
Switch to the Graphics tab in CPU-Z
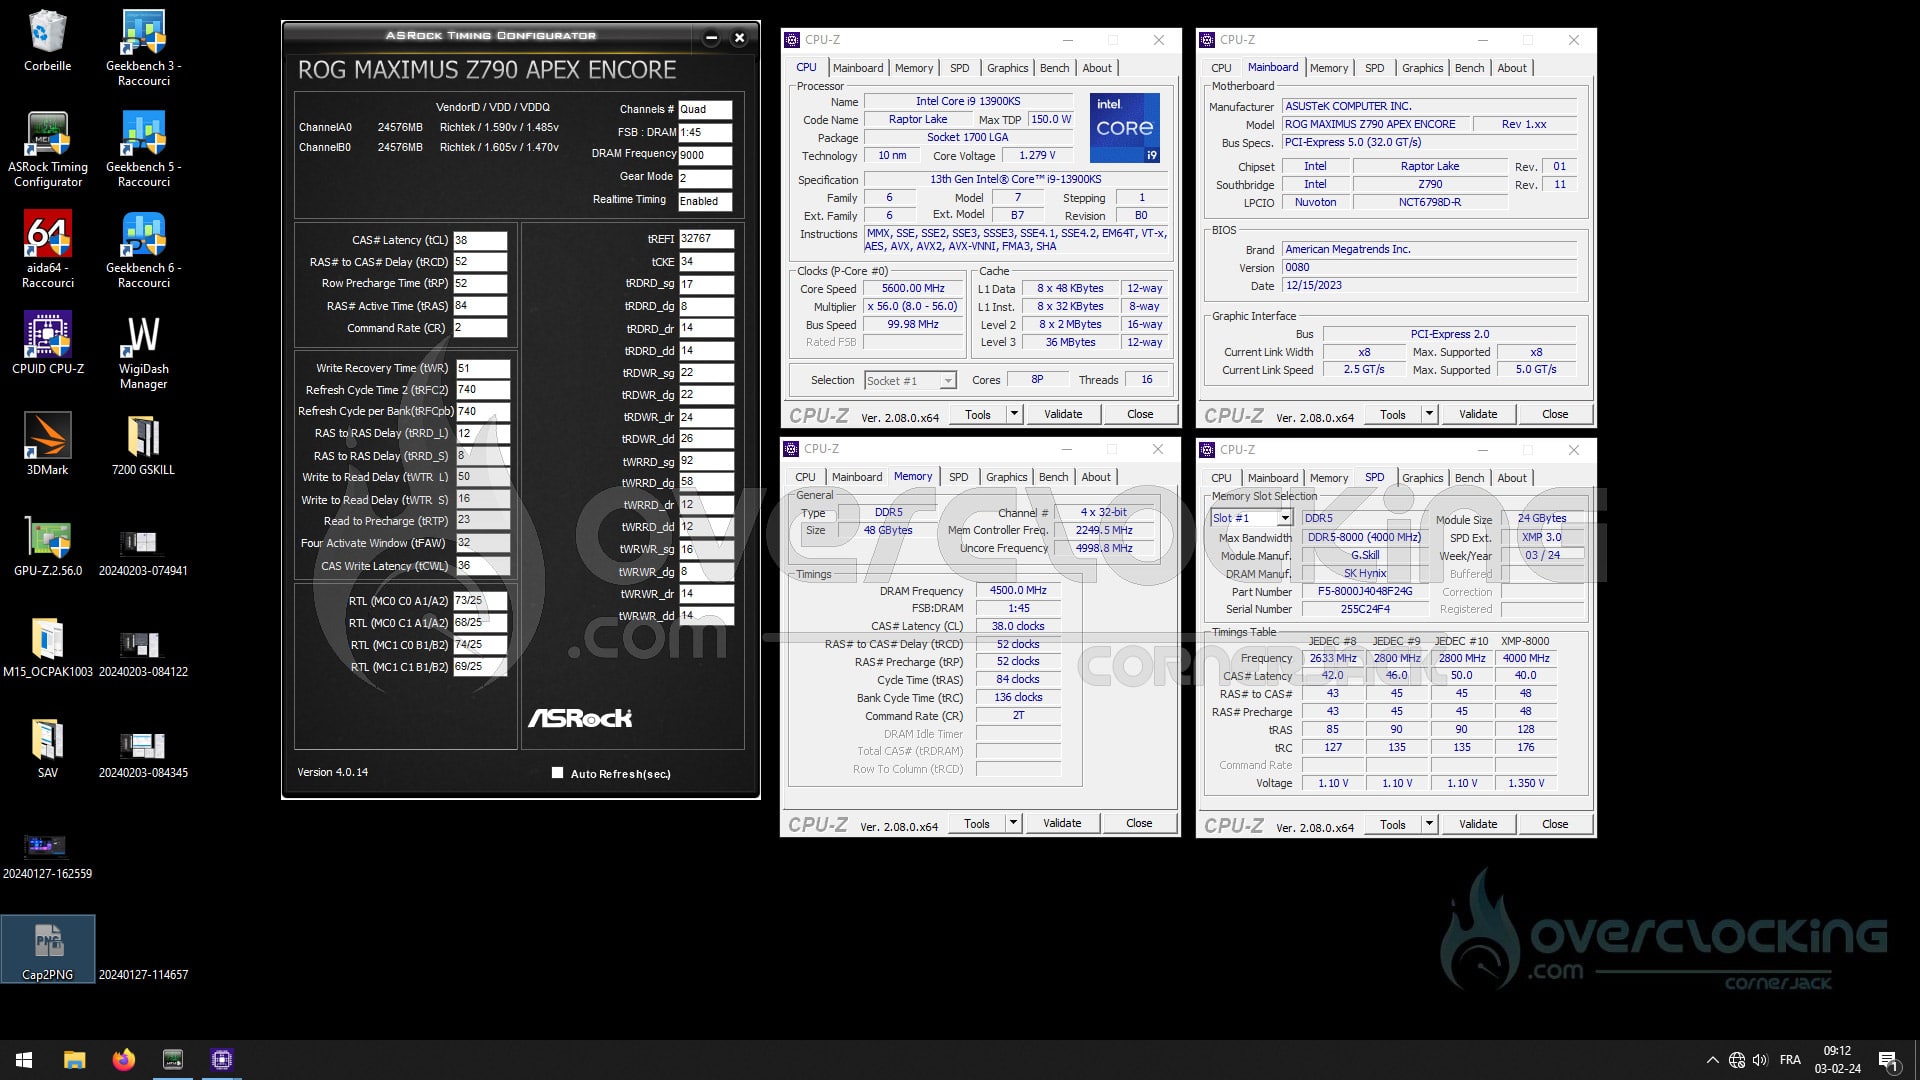click(1008, 67)
